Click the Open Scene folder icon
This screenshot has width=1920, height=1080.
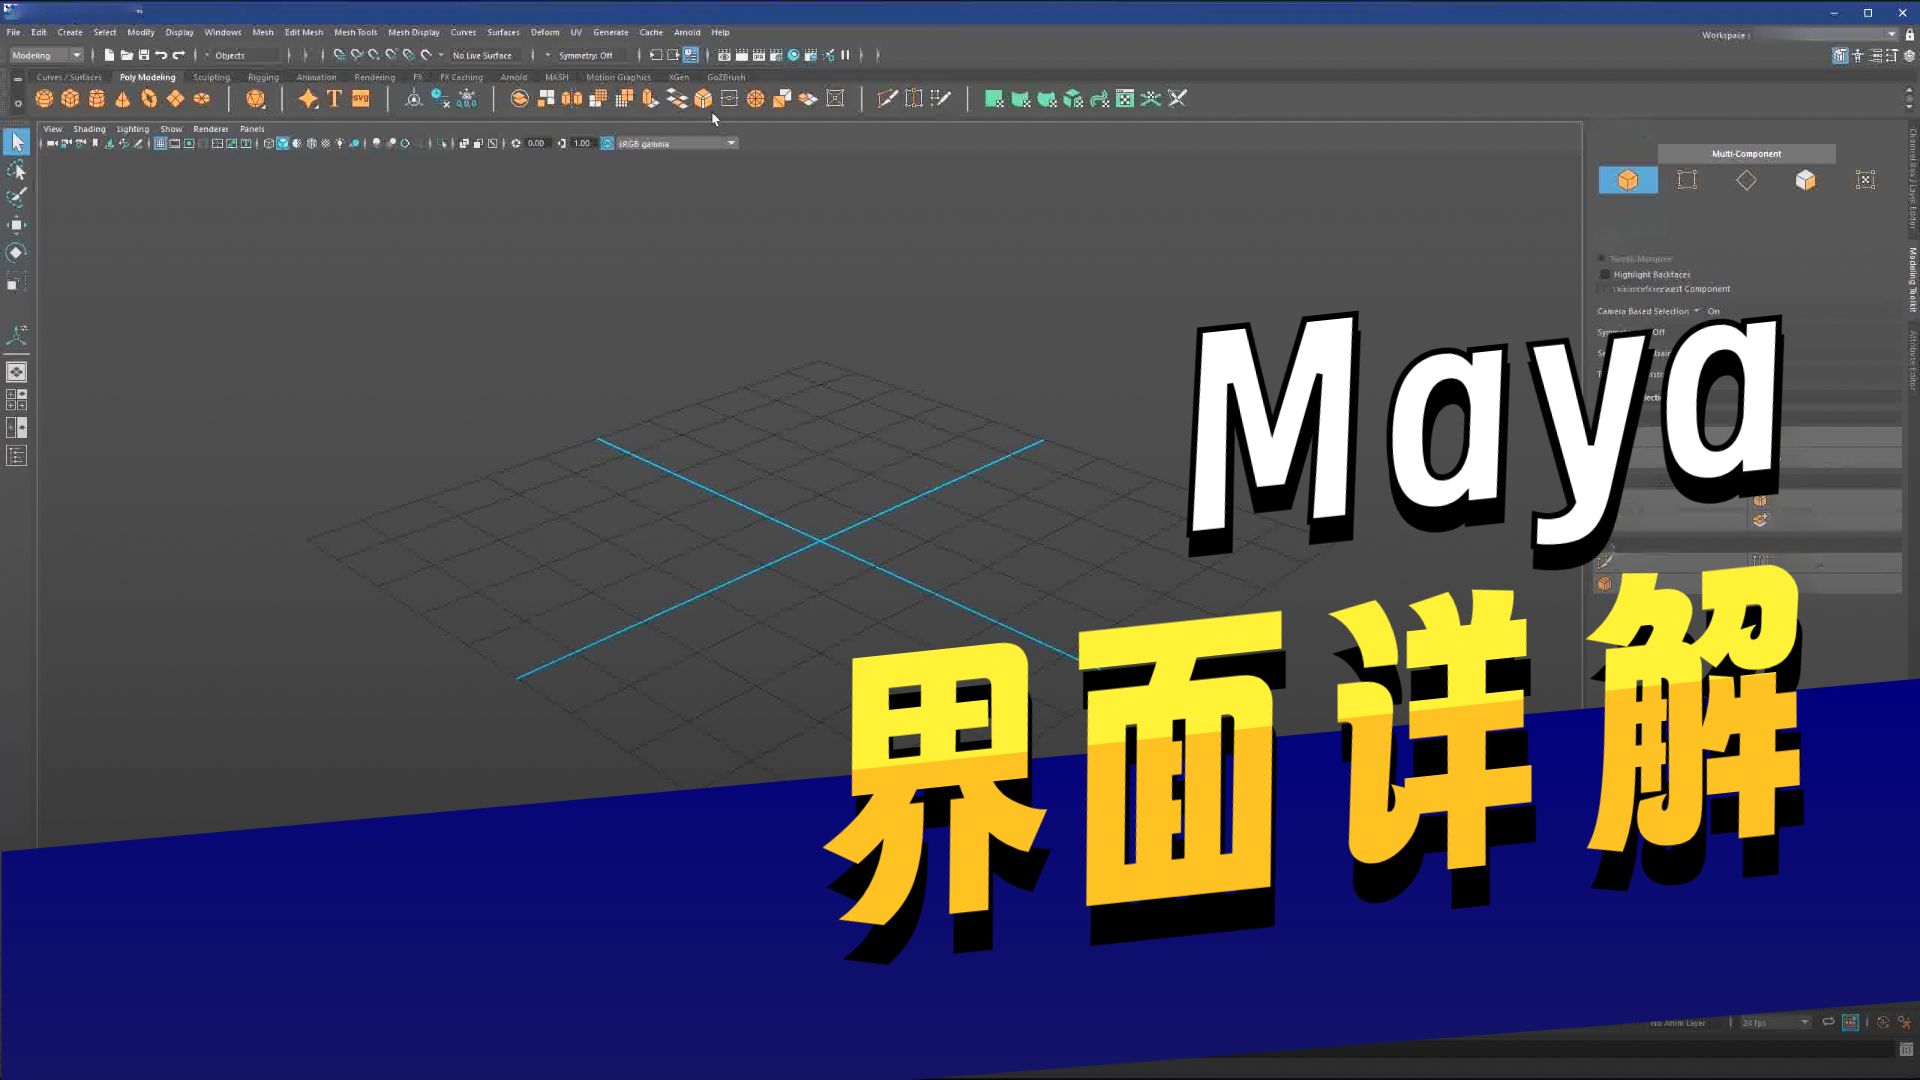click(x=126, y=55)
